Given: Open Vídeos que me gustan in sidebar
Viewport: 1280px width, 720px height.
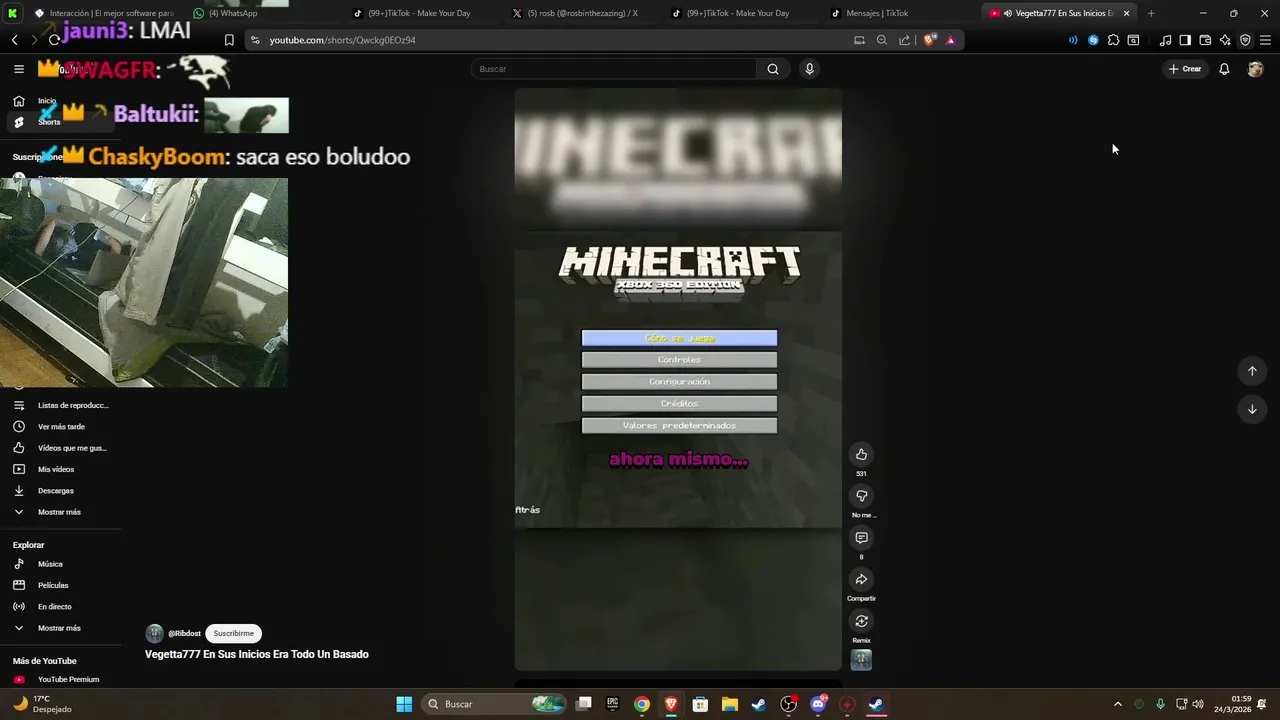Looking at the screenshot, I should click(60, 448).
